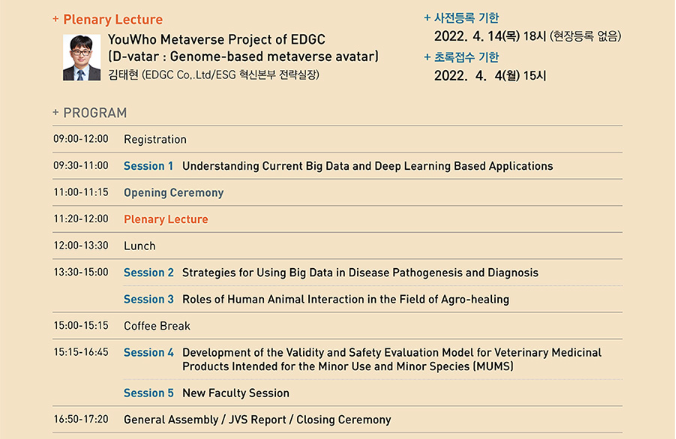Click the New Faculty Session title

[236, 393]
